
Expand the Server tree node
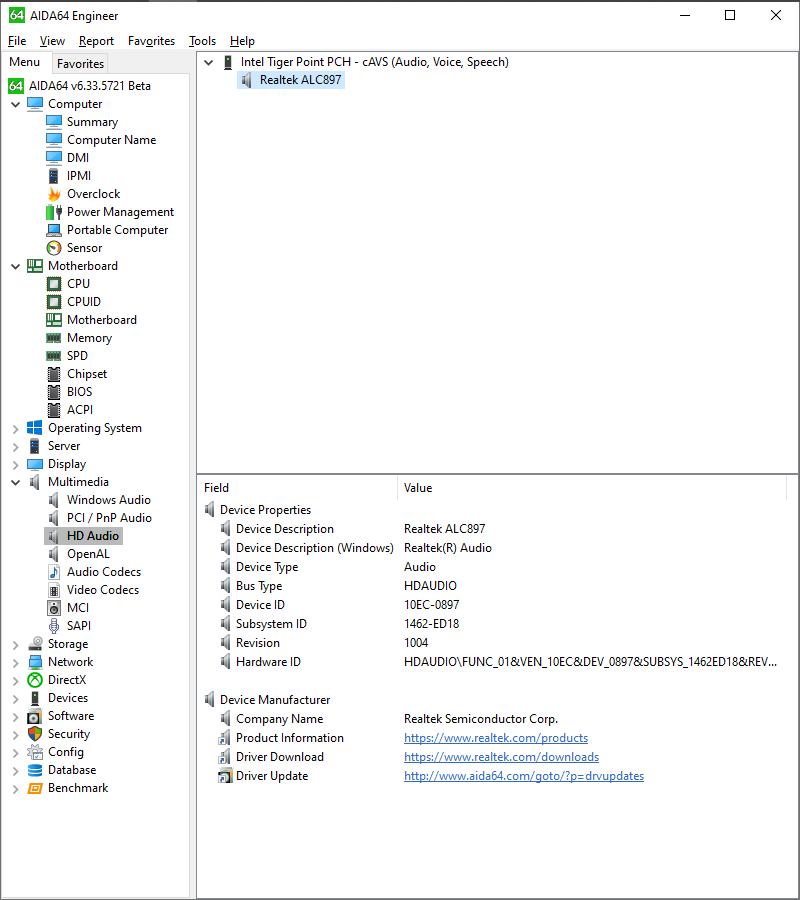click(x=15, y=446)
